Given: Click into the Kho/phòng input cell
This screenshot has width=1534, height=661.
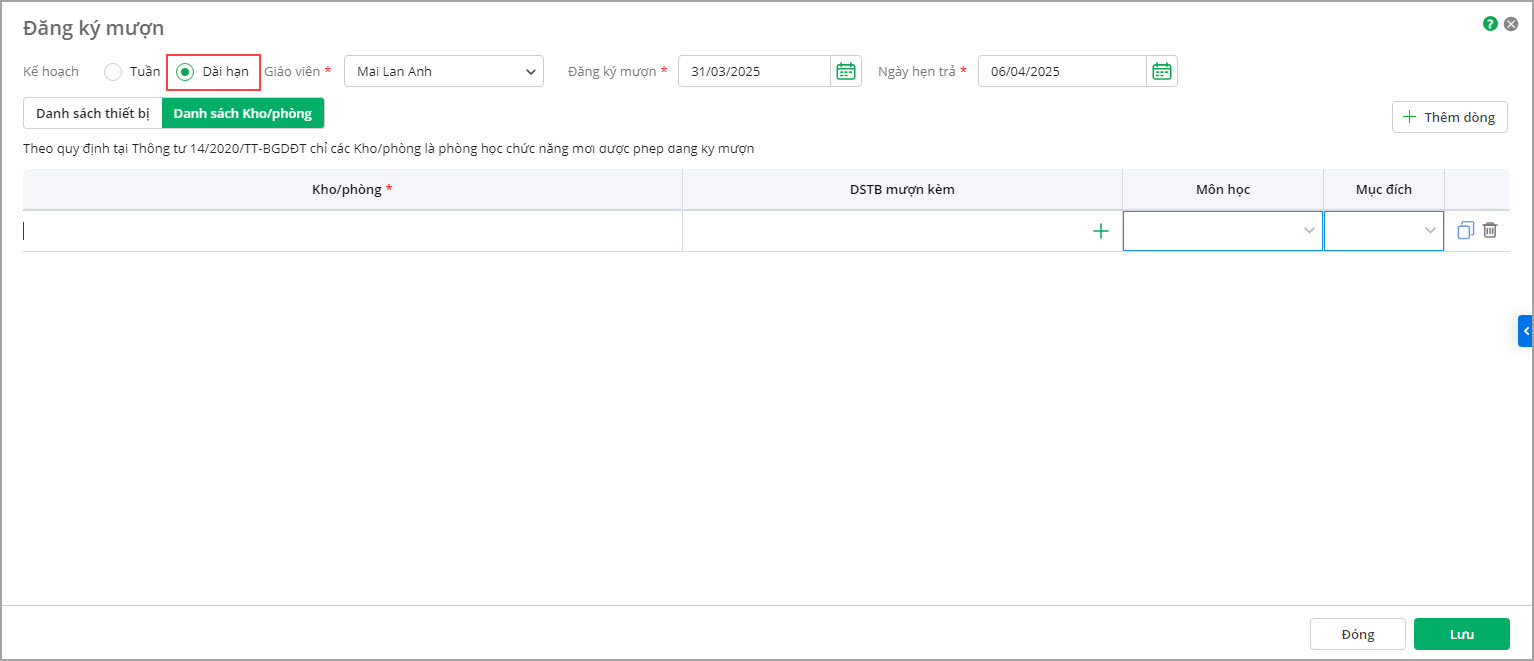Looking at the screenshot, I should click(352, 231).
